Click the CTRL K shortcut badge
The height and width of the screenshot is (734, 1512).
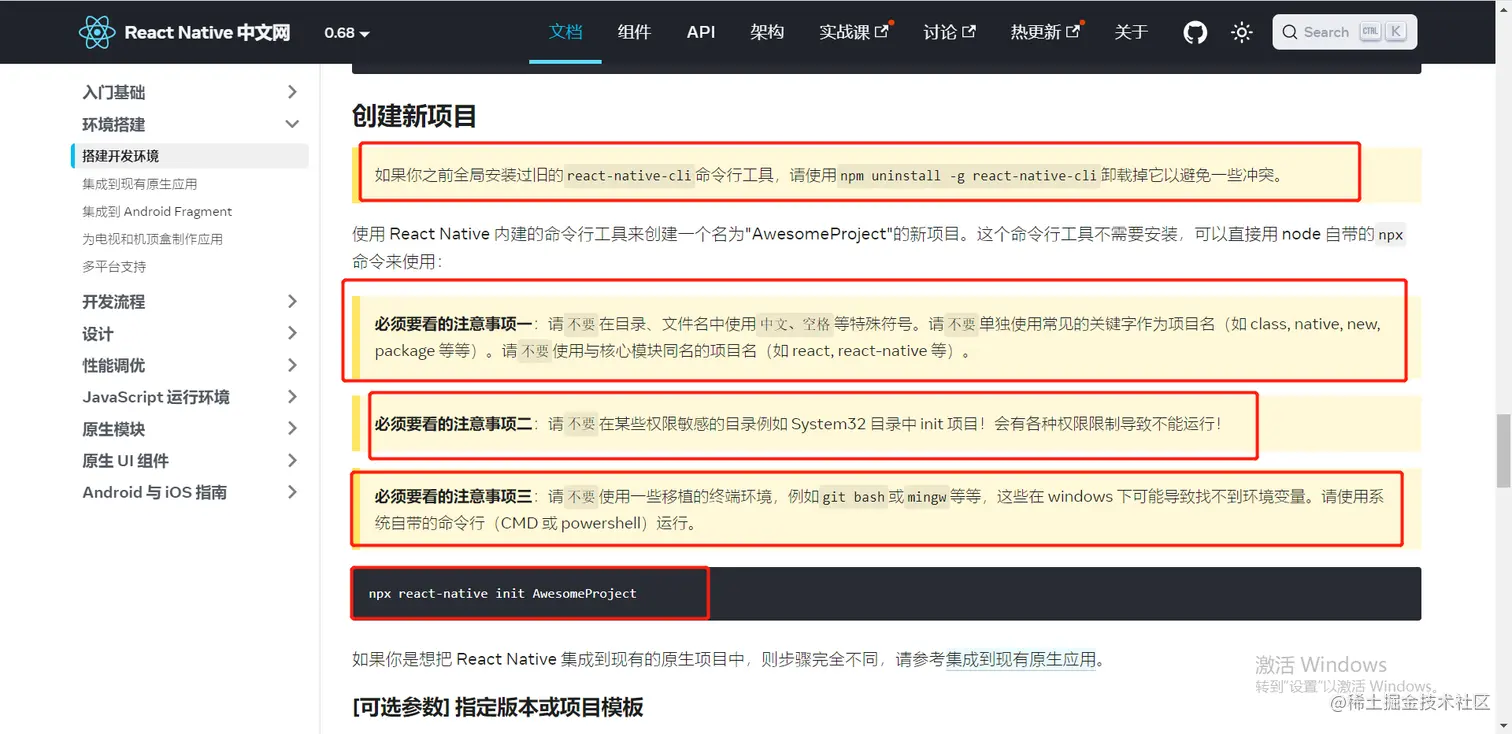(1383, 32)
